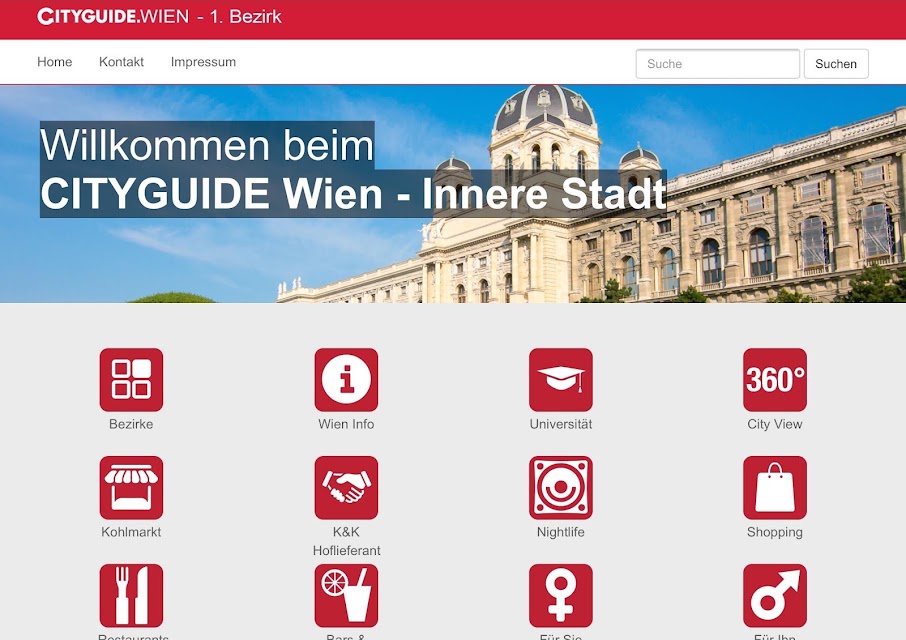
Task: Select the Für Sie female symbol icon
Action: [560, 596]
